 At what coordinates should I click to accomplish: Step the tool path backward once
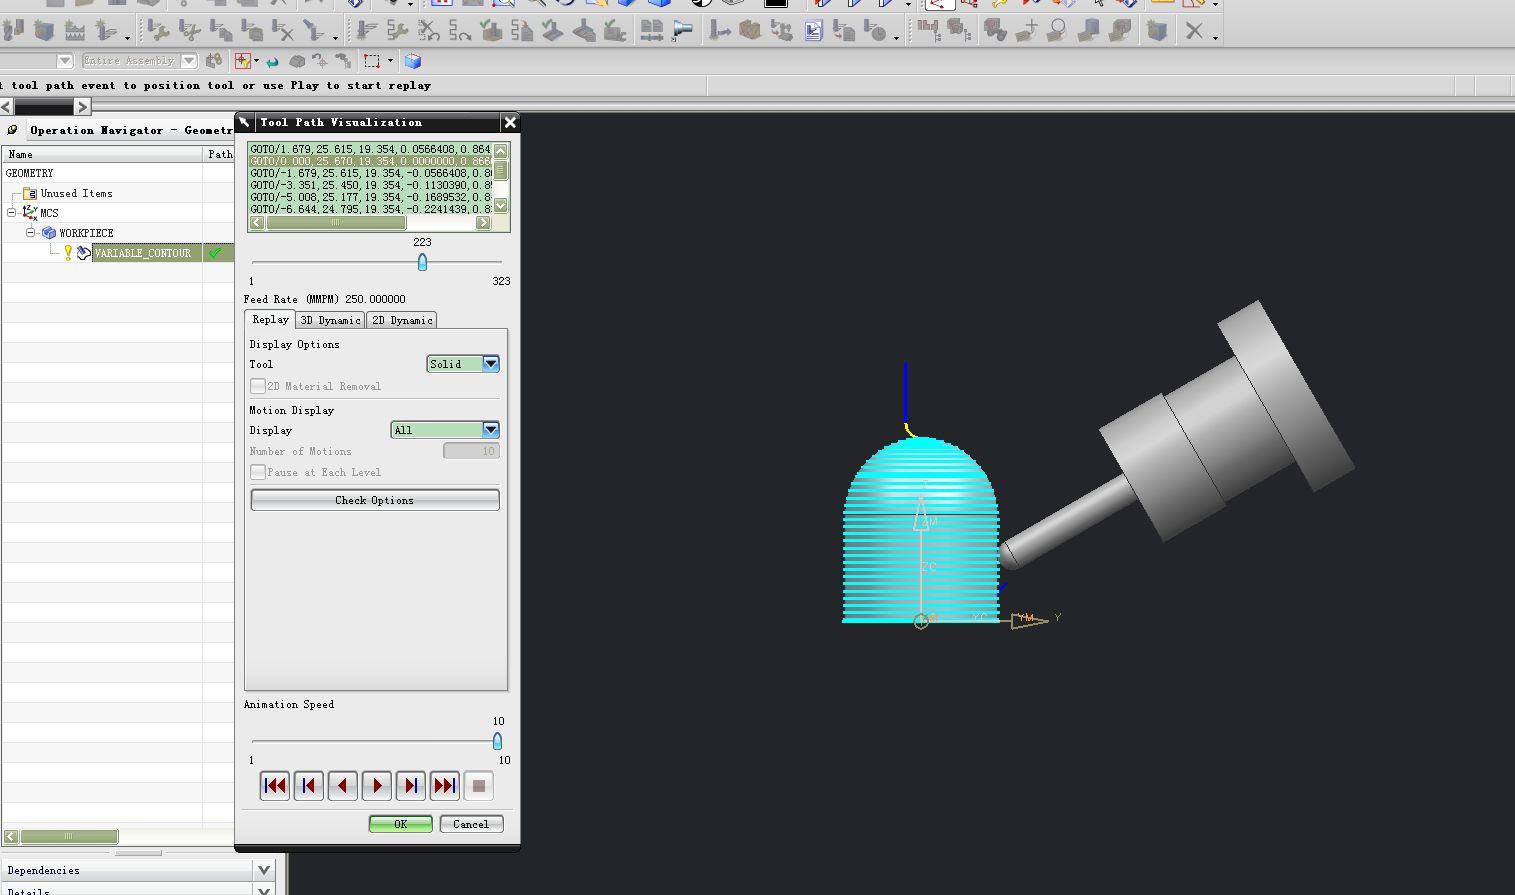pos(343,786)
